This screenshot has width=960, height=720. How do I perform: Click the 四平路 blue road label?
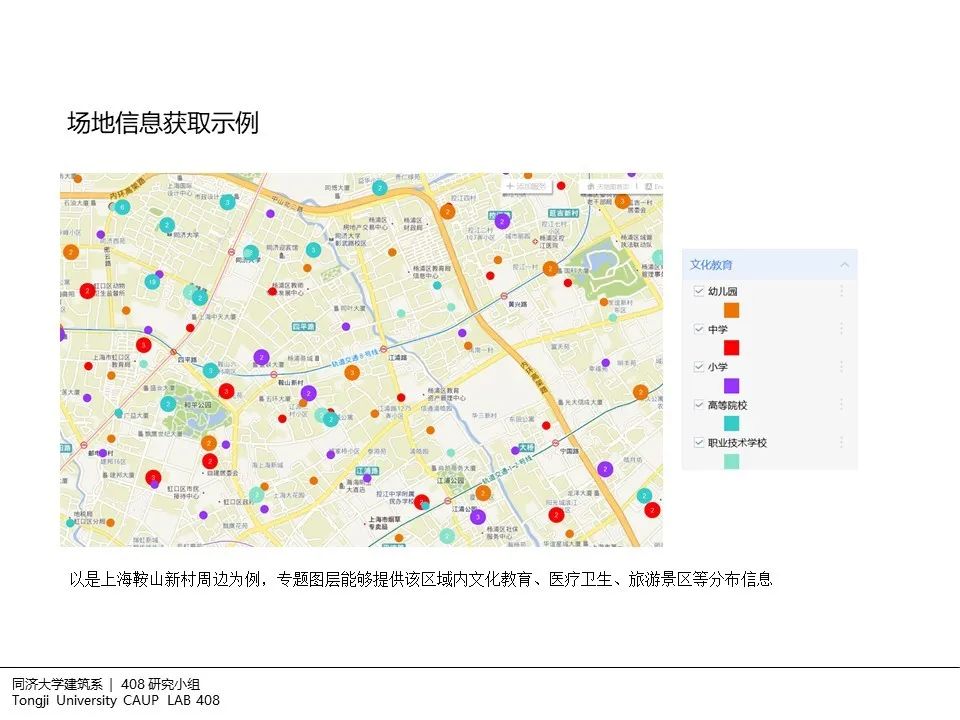coord(303,326)
